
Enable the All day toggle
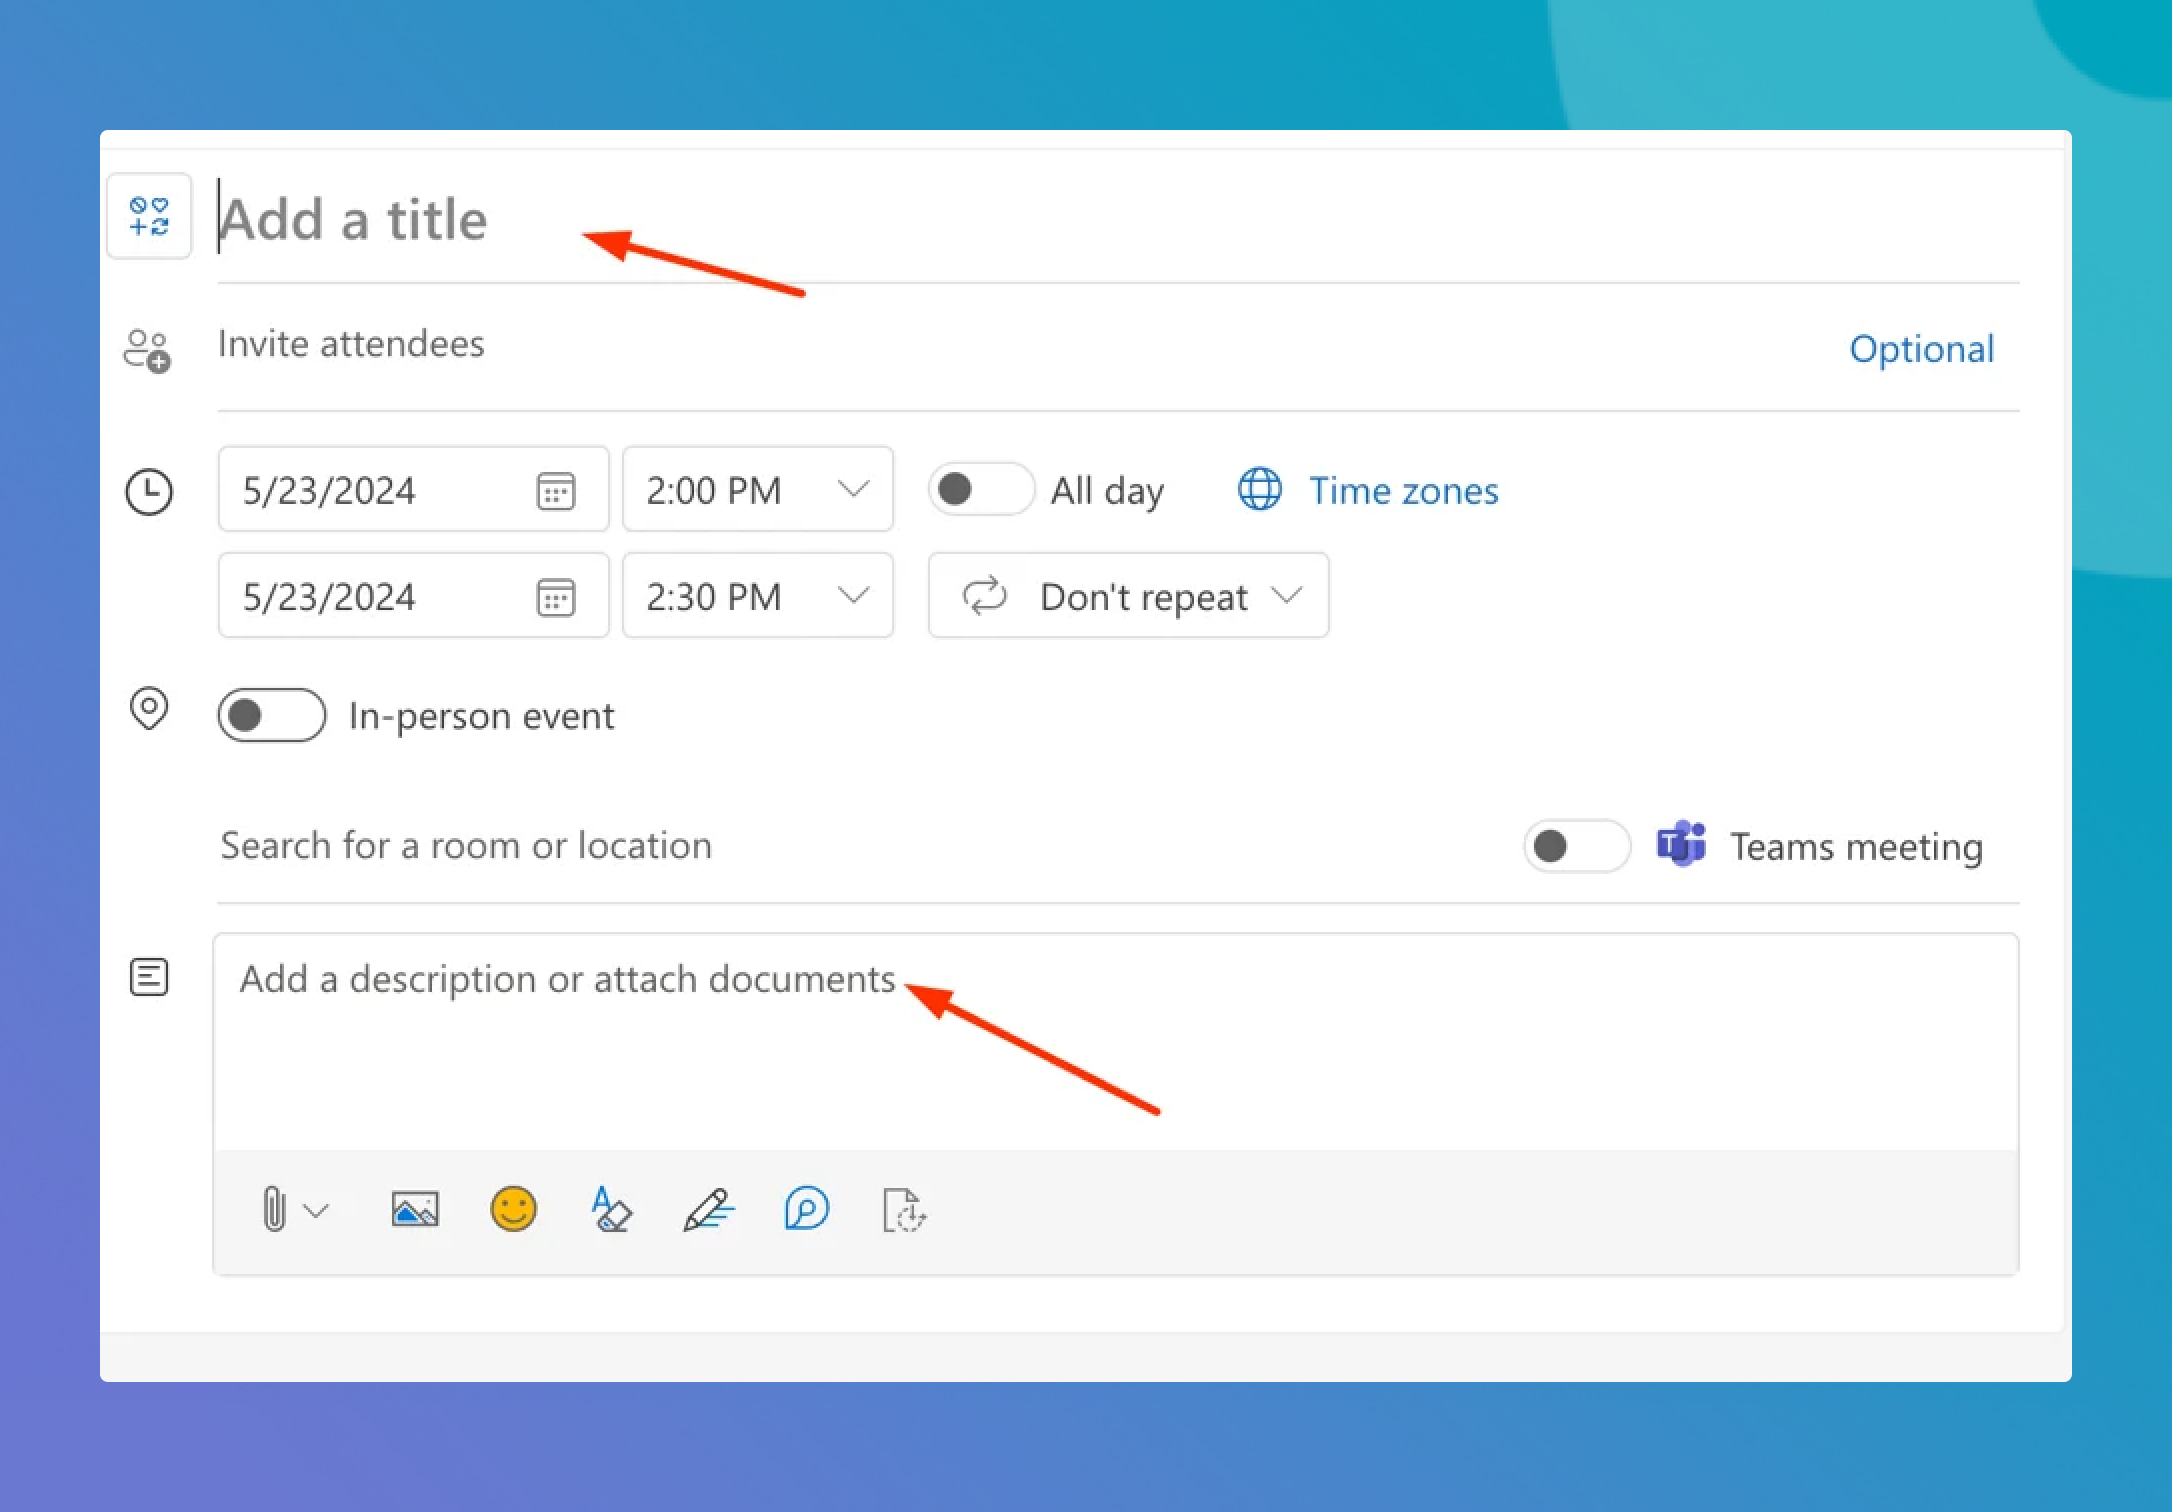pos(980,490)
